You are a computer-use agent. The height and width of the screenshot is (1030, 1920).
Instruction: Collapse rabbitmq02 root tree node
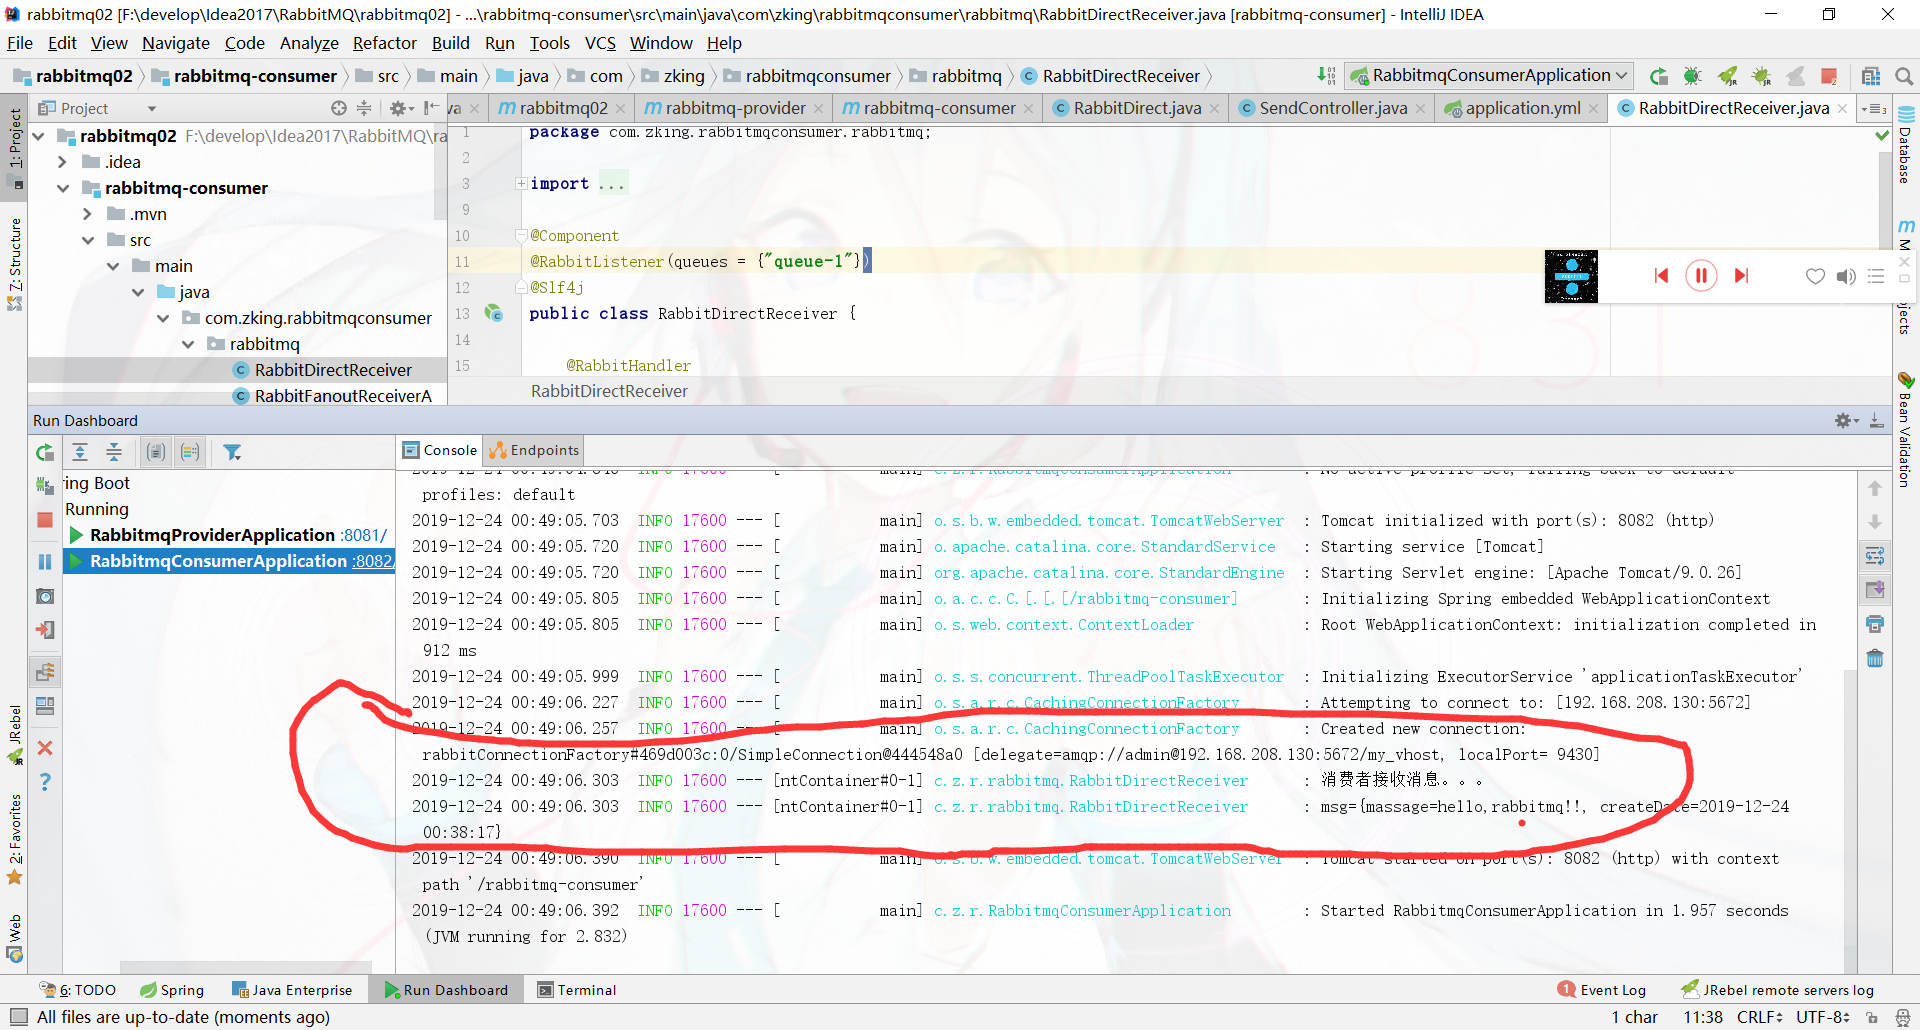[38, 136]
